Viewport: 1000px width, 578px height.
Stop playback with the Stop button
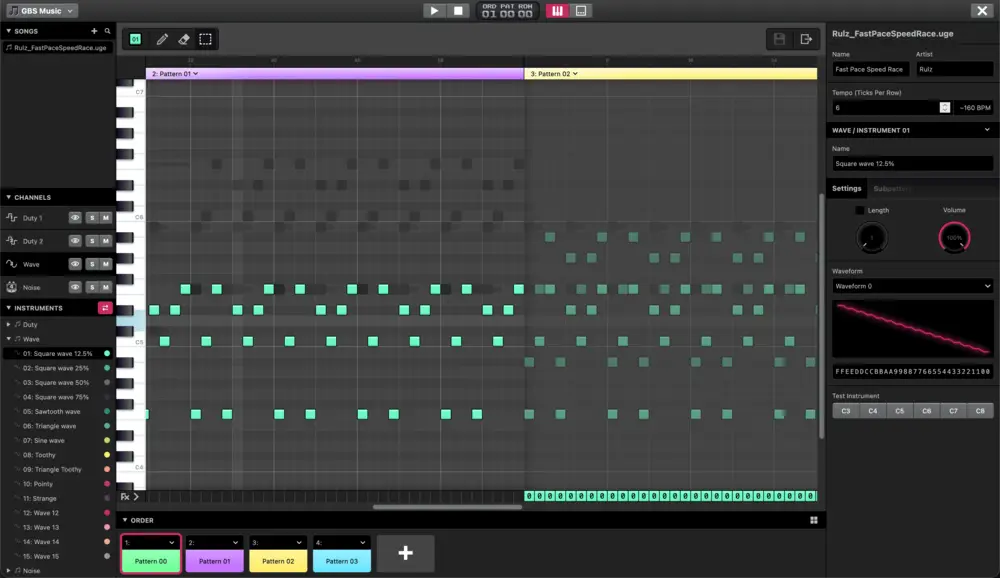pos(458,11)
